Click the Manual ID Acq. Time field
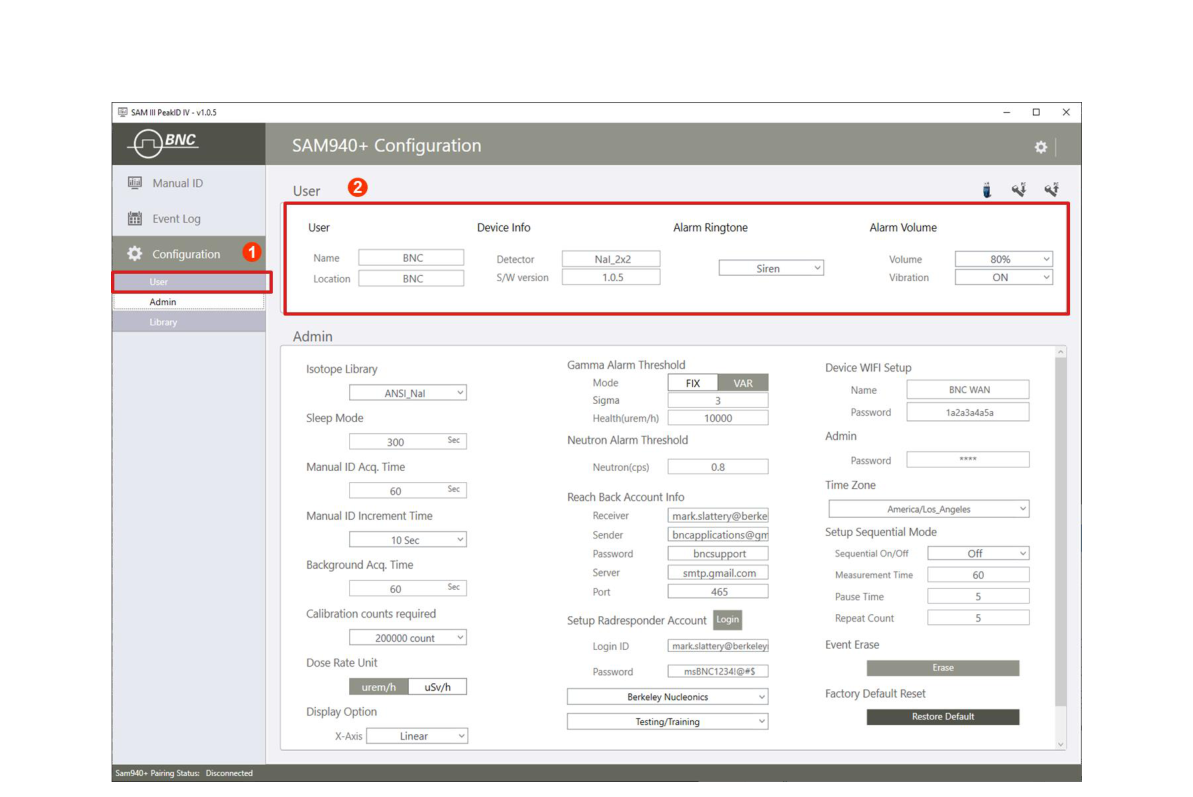 pyautogui.click(x=408, y=491)
